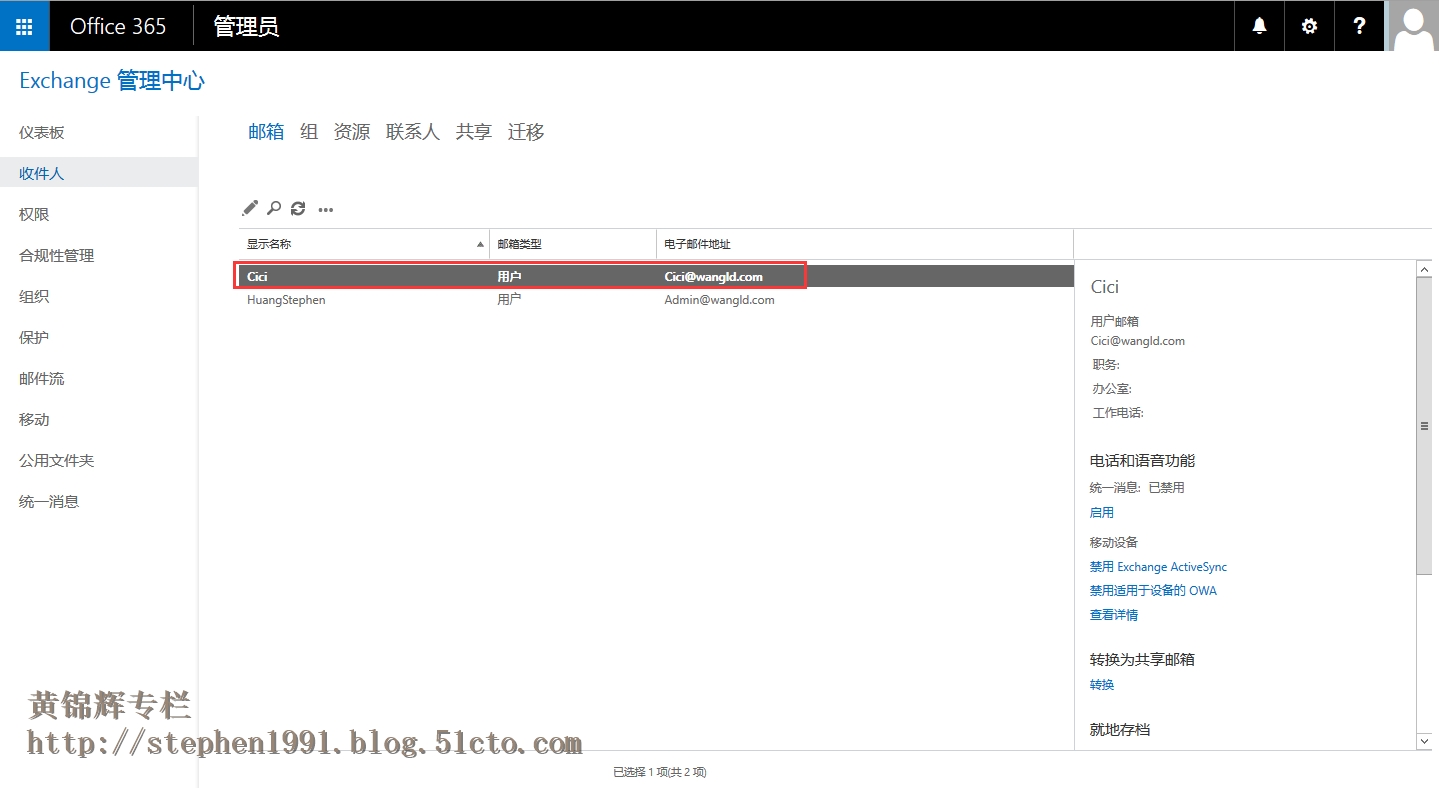Open 组织 in the left navigation
1439x788 pixels.
tap(34, 297)
